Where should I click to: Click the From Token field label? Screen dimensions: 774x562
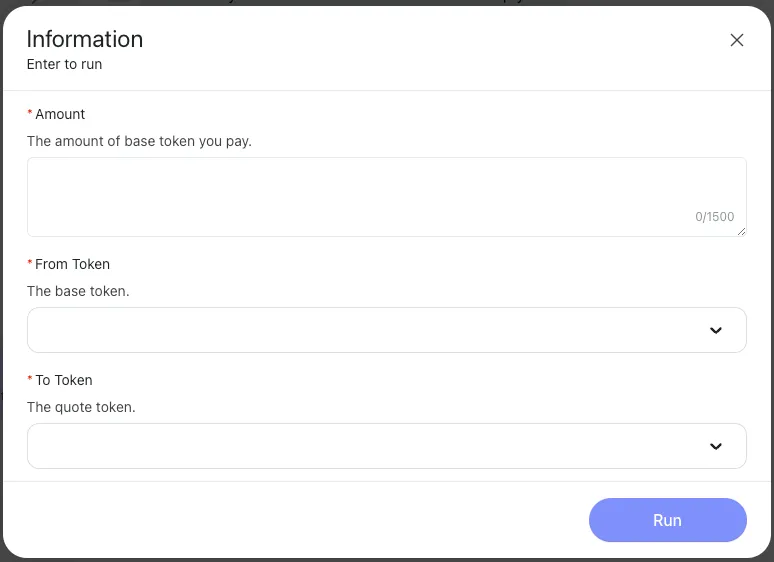(72, 264)
